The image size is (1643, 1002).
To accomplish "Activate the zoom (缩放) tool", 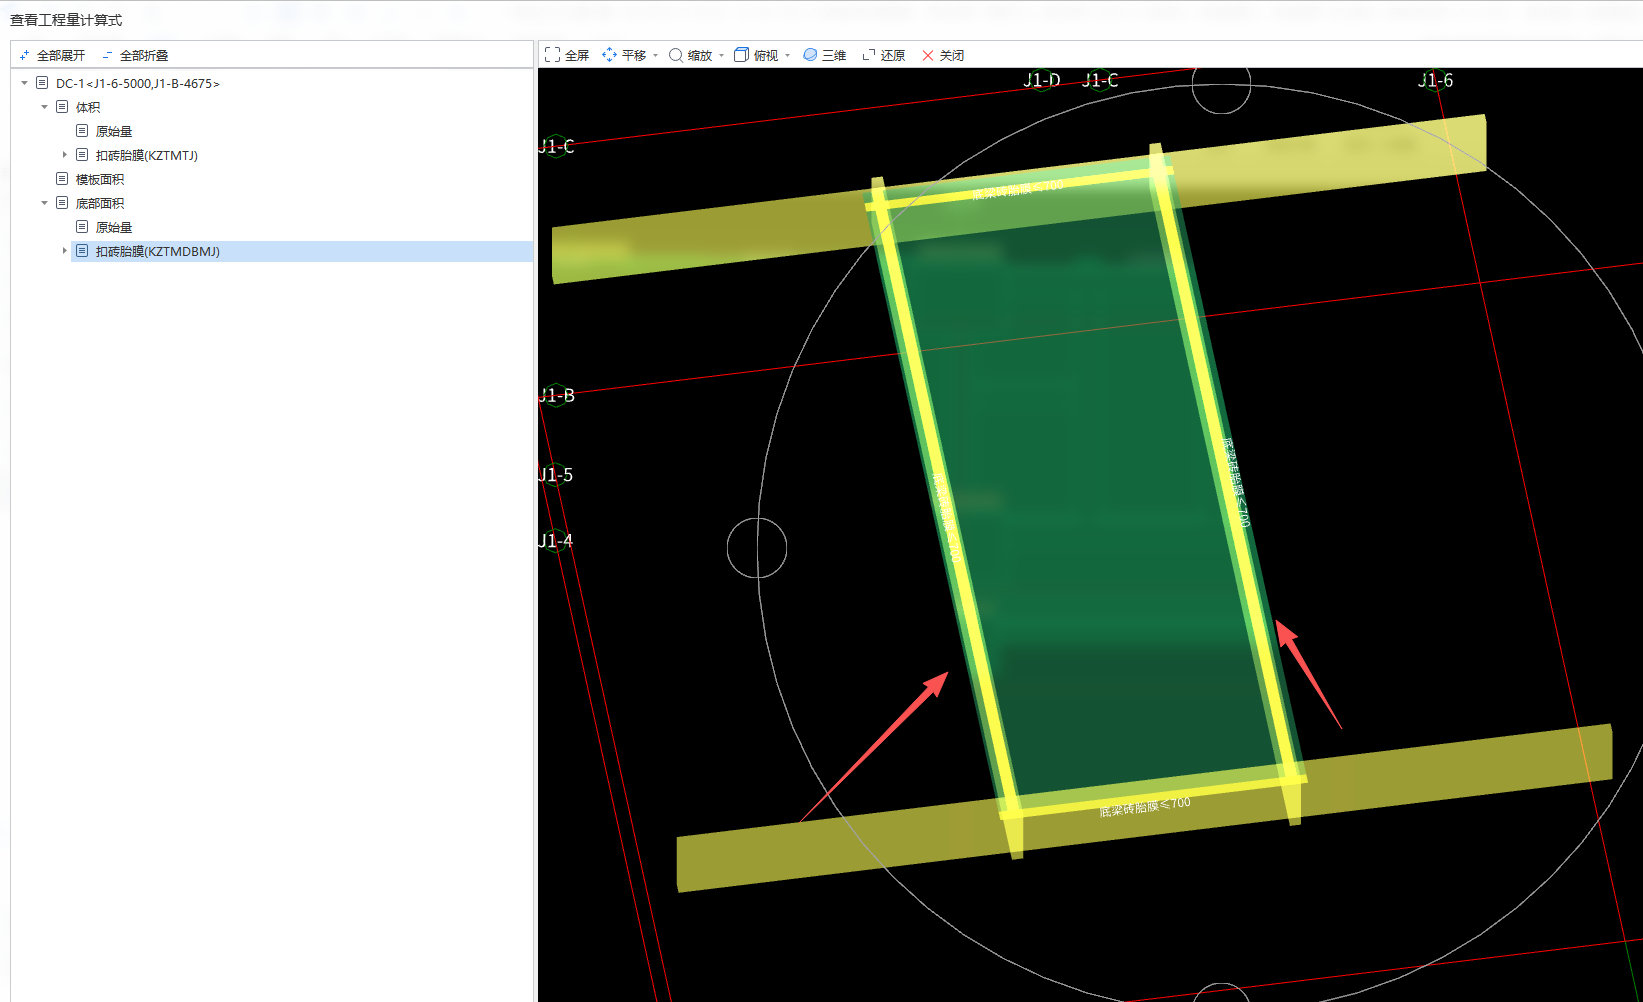I will (x=676, y=55).
